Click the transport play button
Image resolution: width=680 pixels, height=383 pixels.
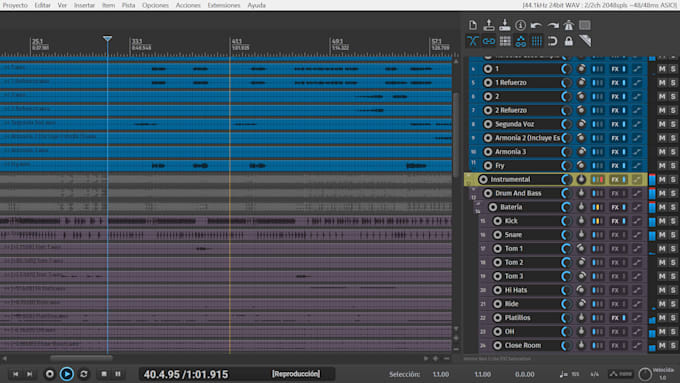[66, 374]
